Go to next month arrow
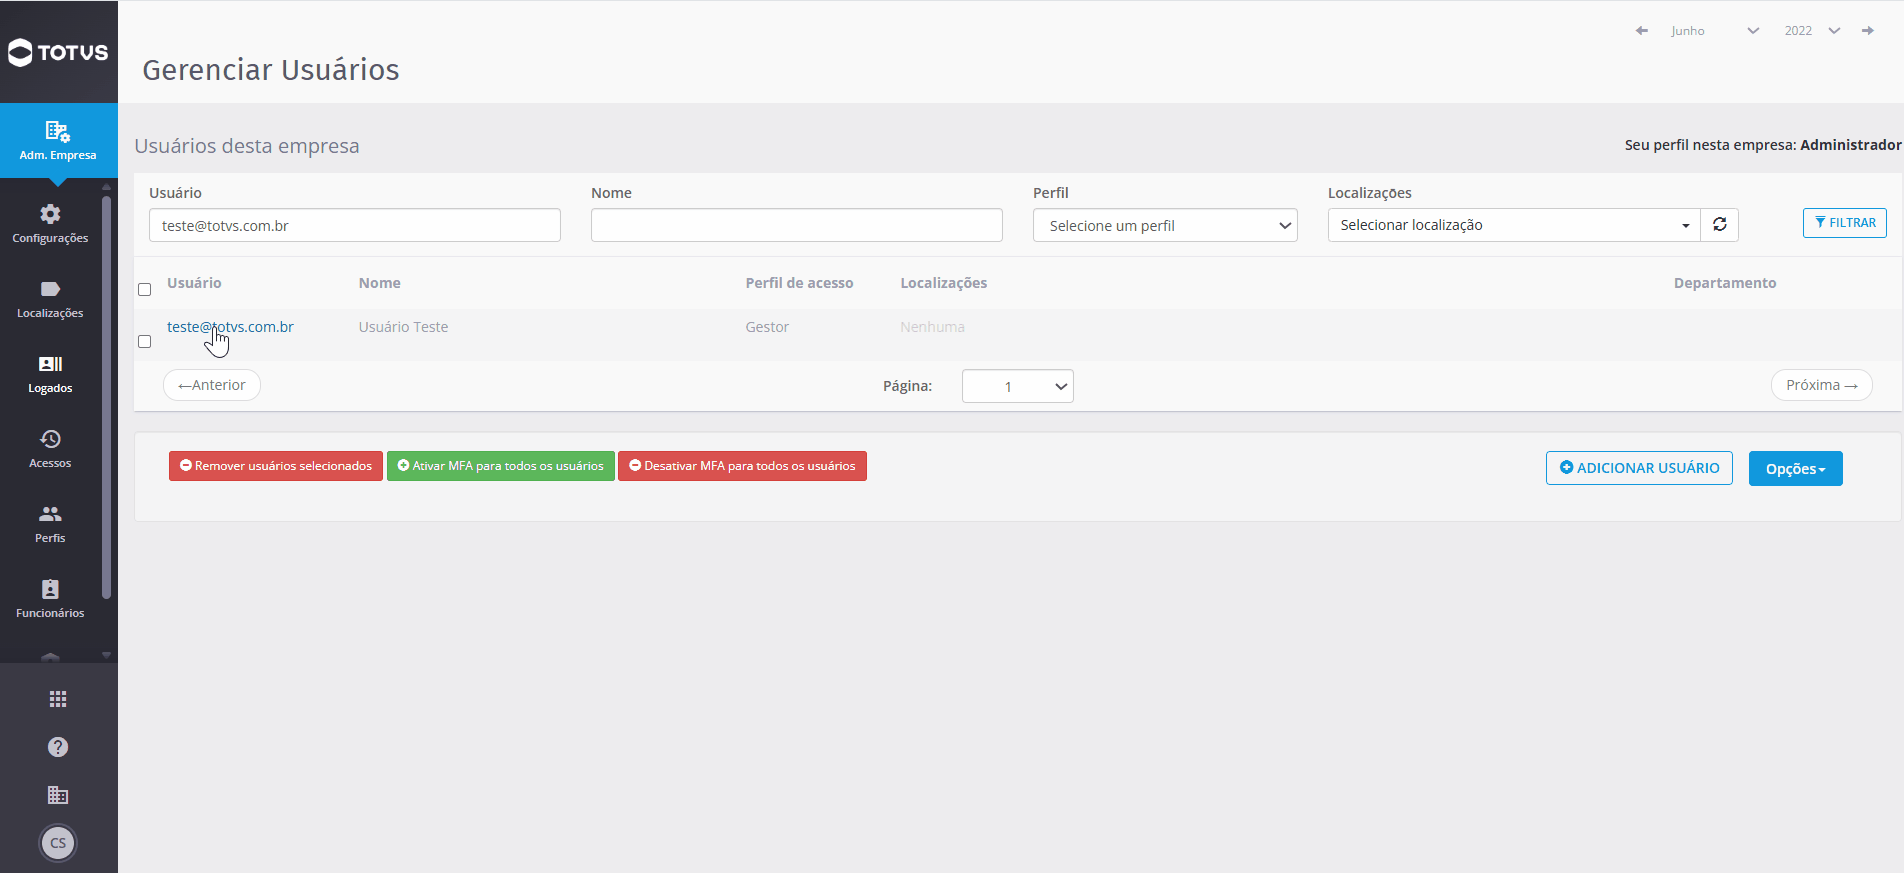This screenshot has width=1904, height=873. tap(1867, 31)
